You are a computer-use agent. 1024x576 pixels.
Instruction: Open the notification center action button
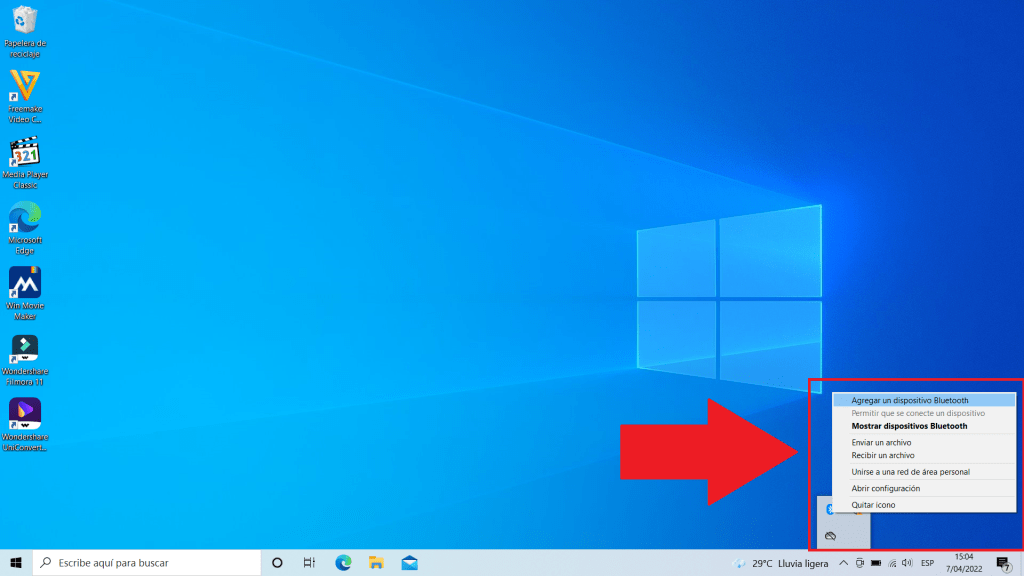[x=1003, y=563]
